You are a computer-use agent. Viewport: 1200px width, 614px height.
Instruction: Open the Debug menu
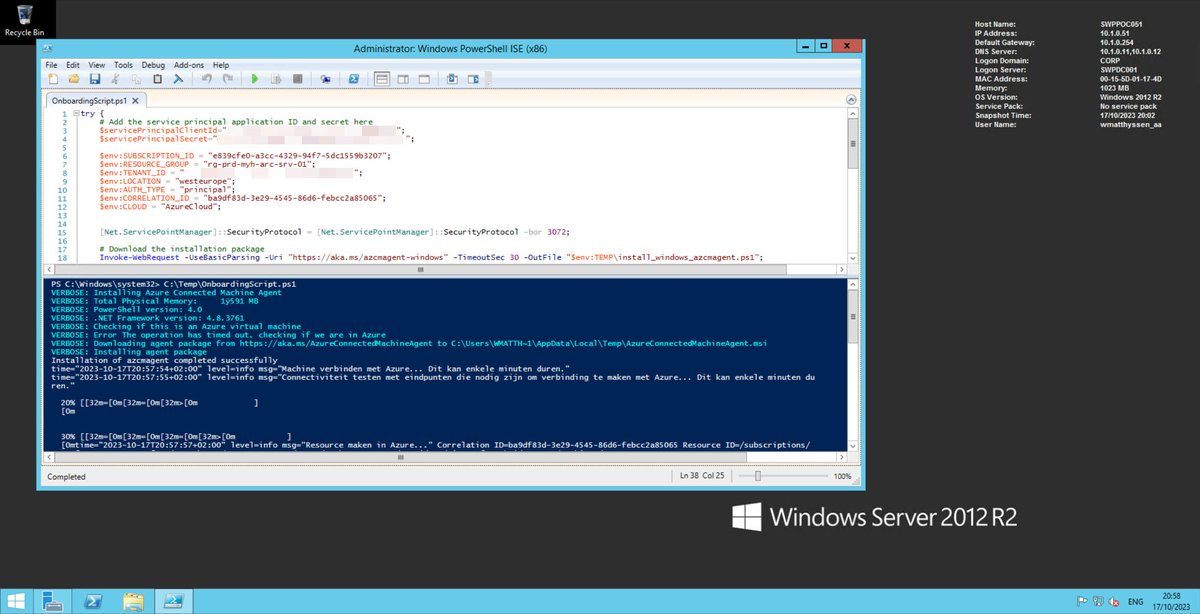tap(153, 64)
